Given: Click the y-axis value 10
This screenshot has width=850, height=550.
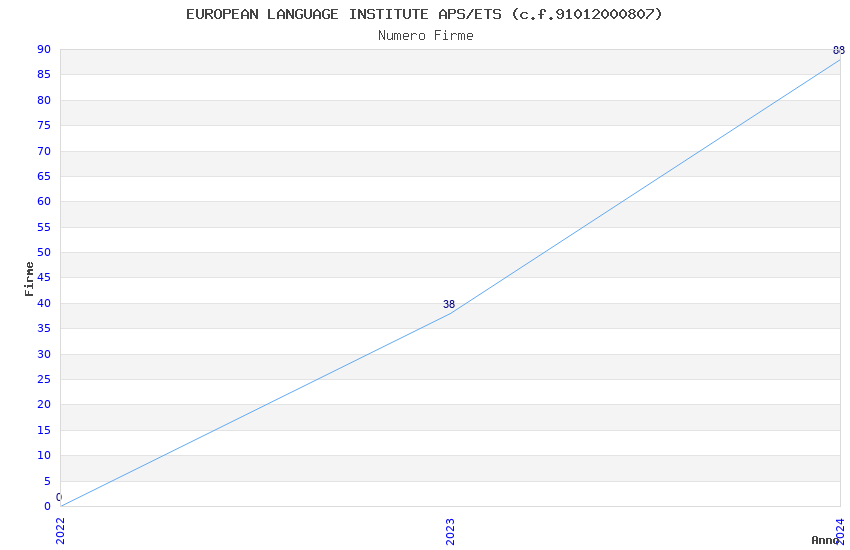Looking at the screenshot, I should [44, 455].
